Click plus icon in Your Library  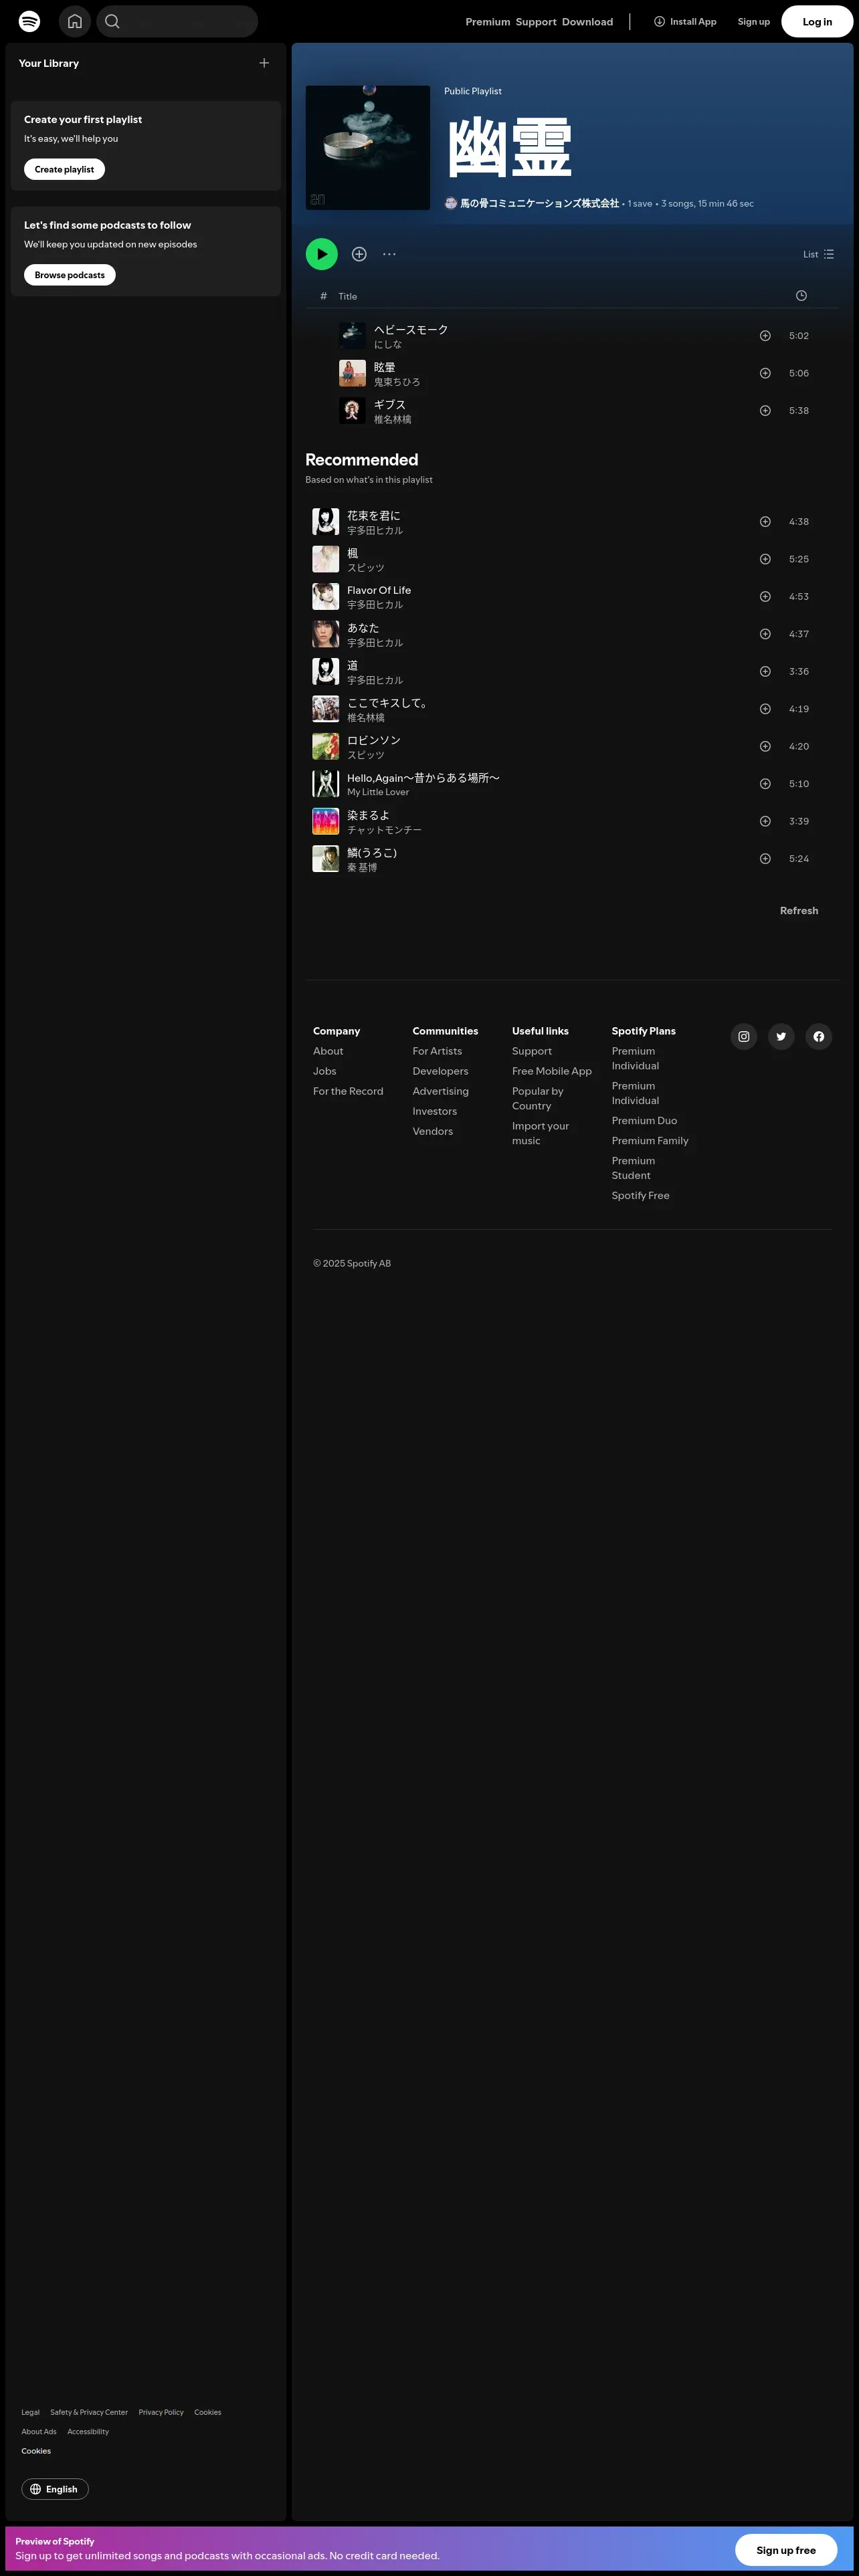tap(264, 63)
